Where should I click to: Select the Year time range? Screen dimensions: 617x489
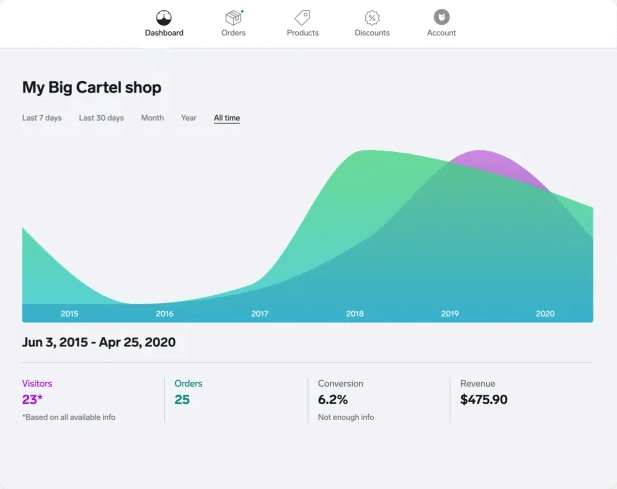pos(188,118)
